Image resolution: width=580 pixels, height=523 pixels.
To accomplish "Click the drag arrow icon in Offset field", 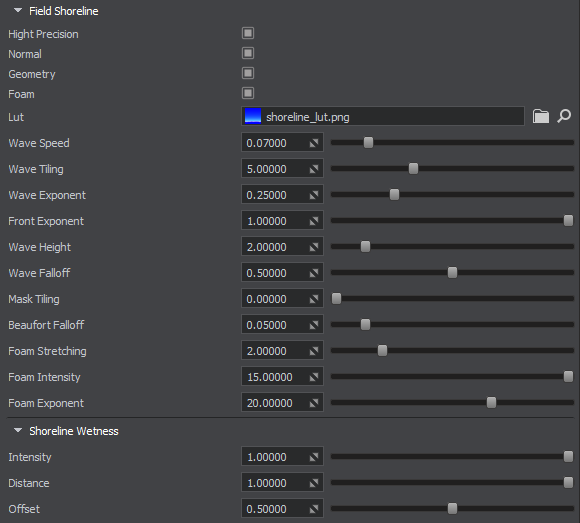I will click(314, 509).
